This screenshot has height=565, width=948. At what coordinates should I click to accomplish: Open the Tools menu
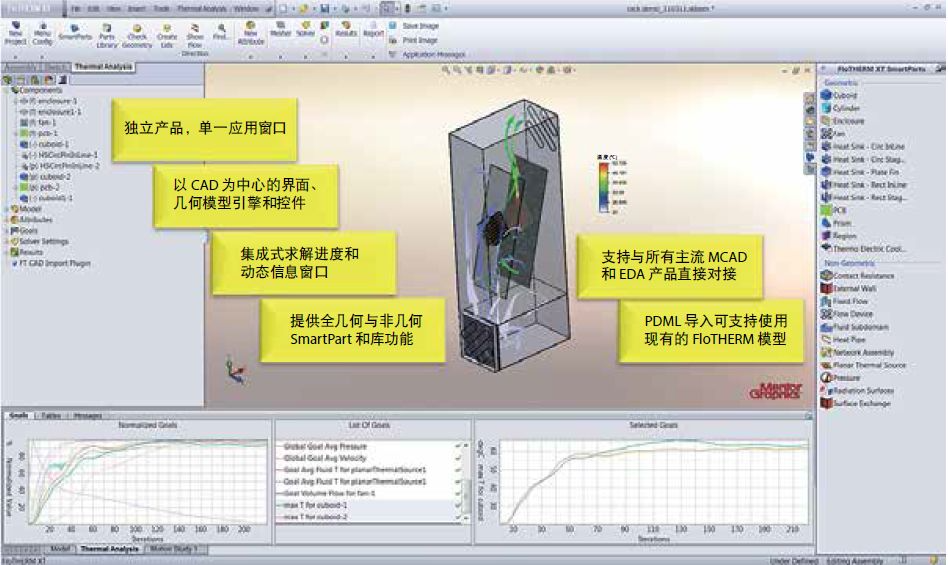pos(161,9)
